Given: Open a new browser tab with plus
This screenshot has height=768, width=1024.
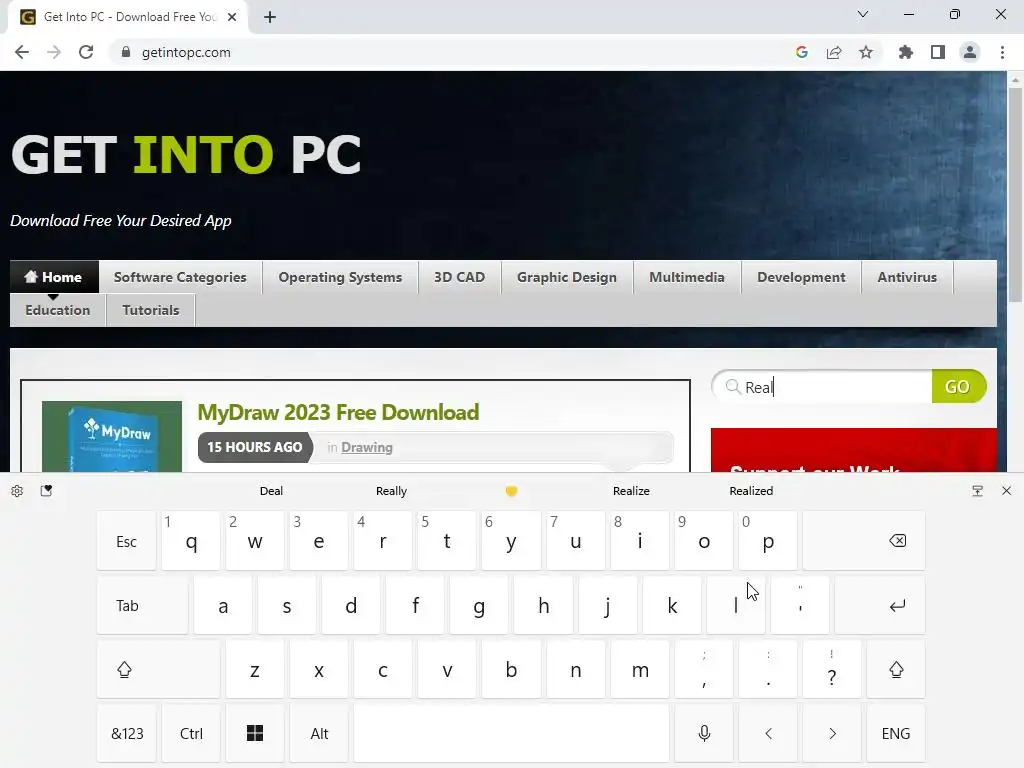Looking at the screenshot, I should pos(270,17).
